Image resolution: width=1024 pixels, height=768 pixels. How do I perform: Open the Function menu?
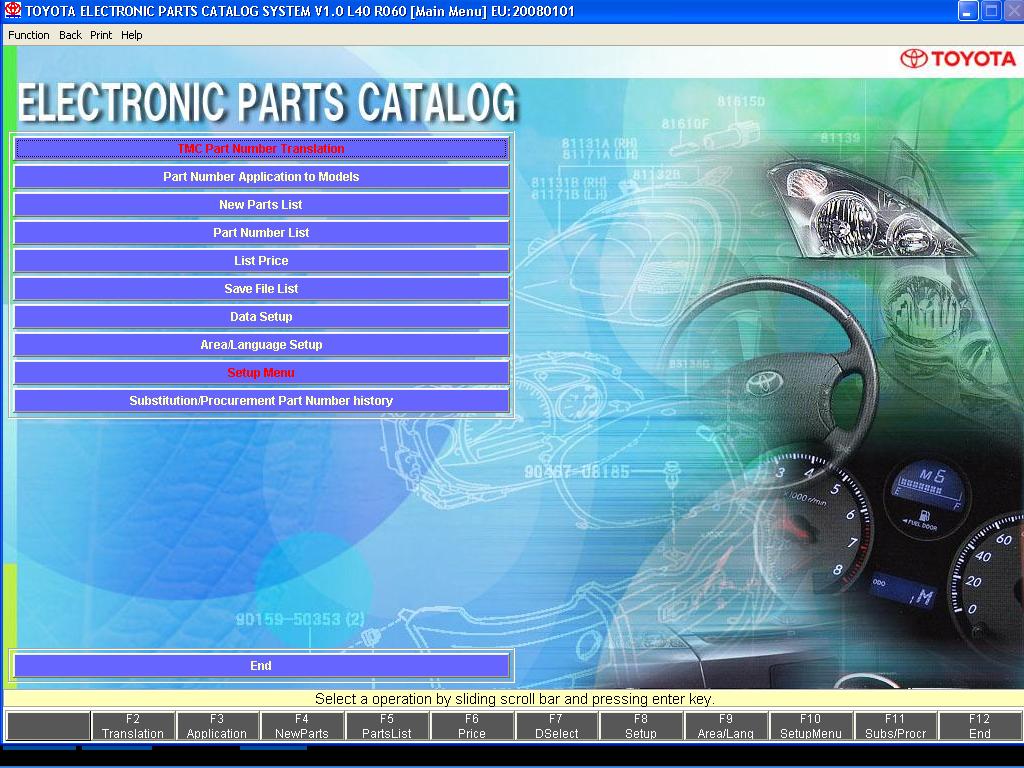click(x=29, y=35)
